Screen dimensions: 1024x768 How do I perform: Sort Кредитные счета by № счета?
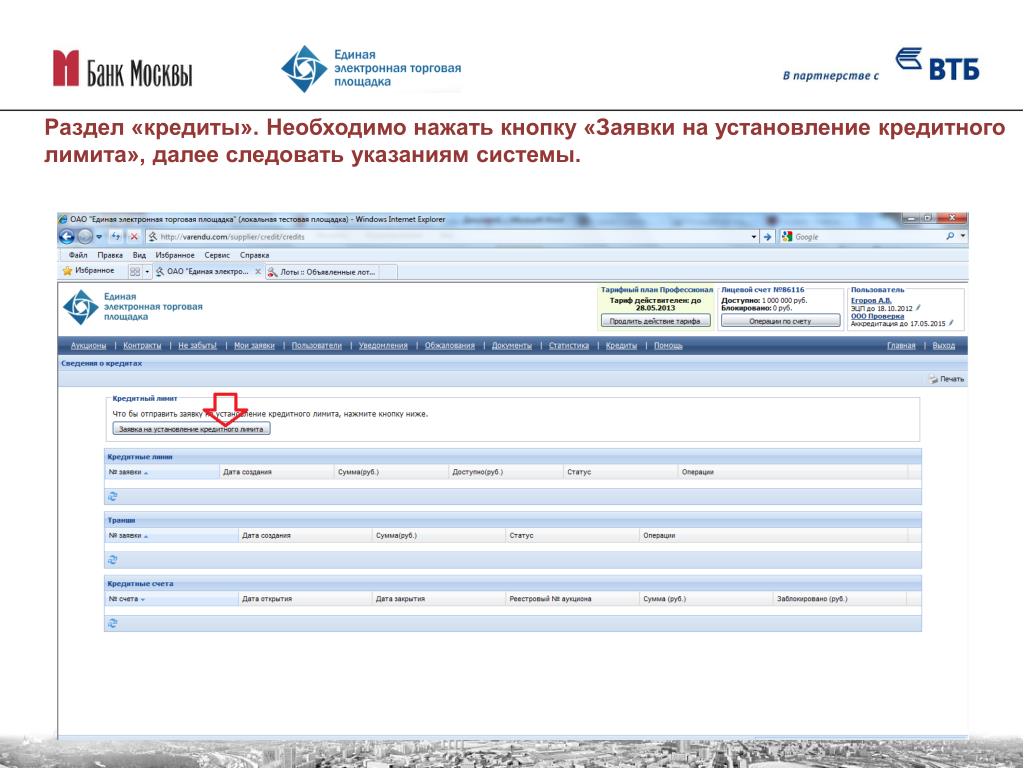click(172, 598)
